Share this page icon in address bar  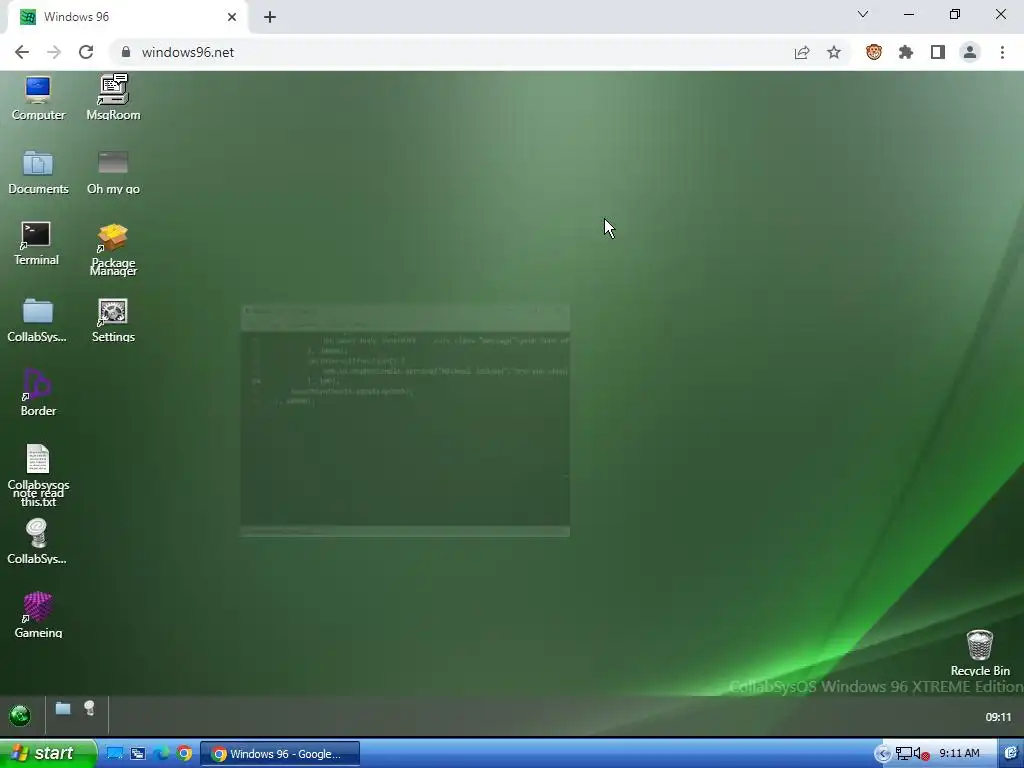pyautogui.click(x=802, y=52)
